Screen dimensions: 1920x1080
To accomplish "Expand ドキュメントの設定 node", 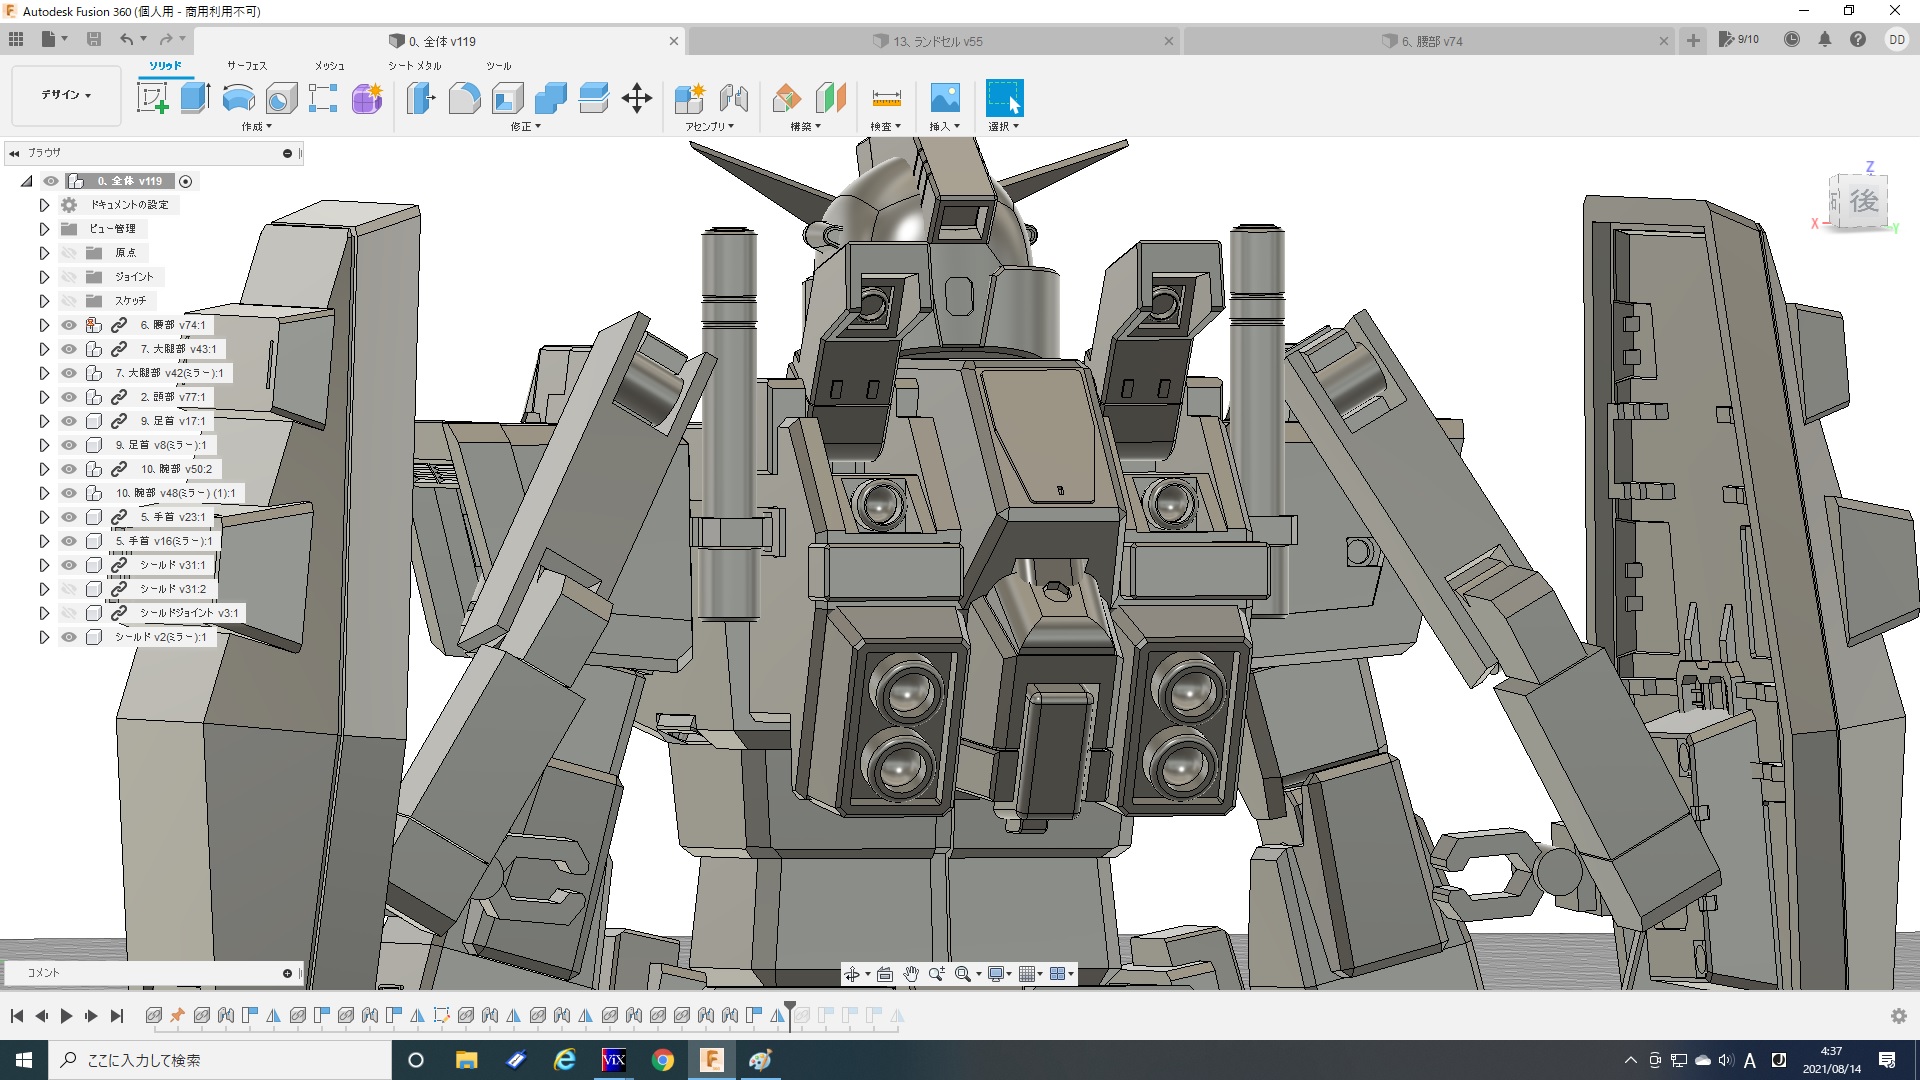I will click(x=44, y=205).
